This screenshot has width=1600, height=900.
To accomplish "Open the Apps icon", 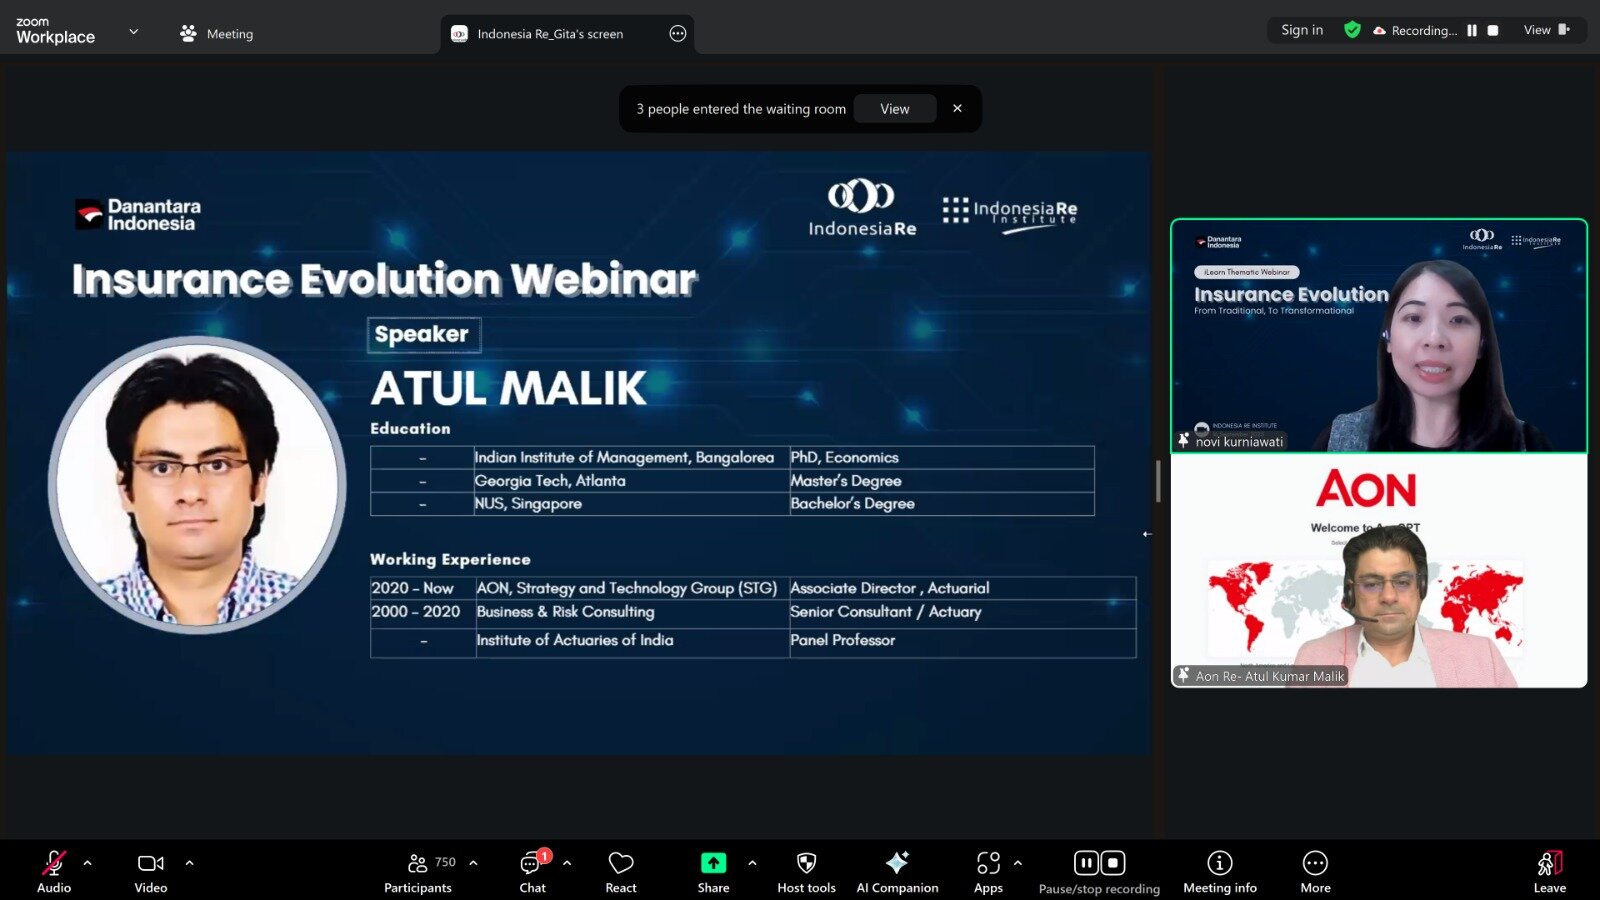I will (988, 871).
